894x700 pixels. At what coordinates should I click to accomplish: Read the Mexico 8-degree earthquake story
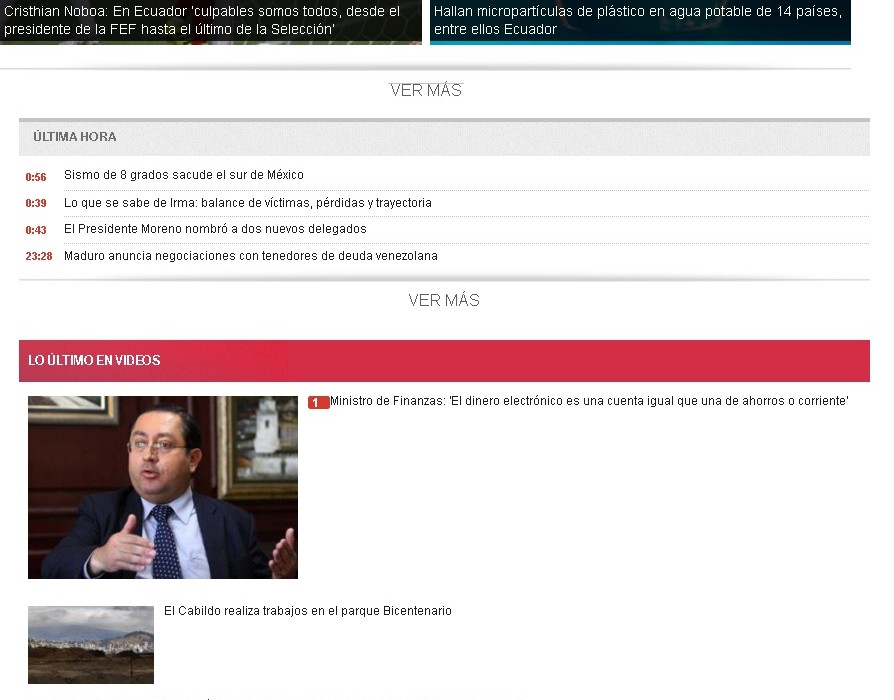(x=184, y=175)
